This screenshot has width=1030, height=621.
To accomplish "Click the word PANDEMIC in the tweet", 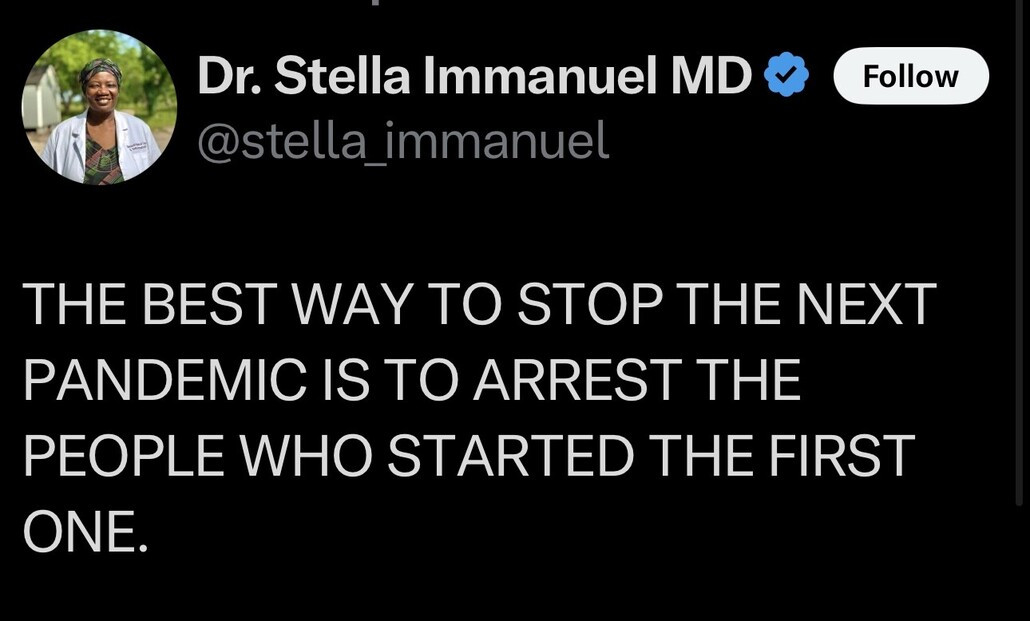I will [157, 379].
